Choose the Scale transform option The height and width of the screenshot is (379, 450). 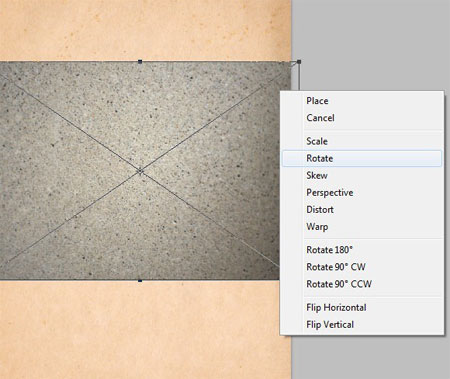coord(362,141)
